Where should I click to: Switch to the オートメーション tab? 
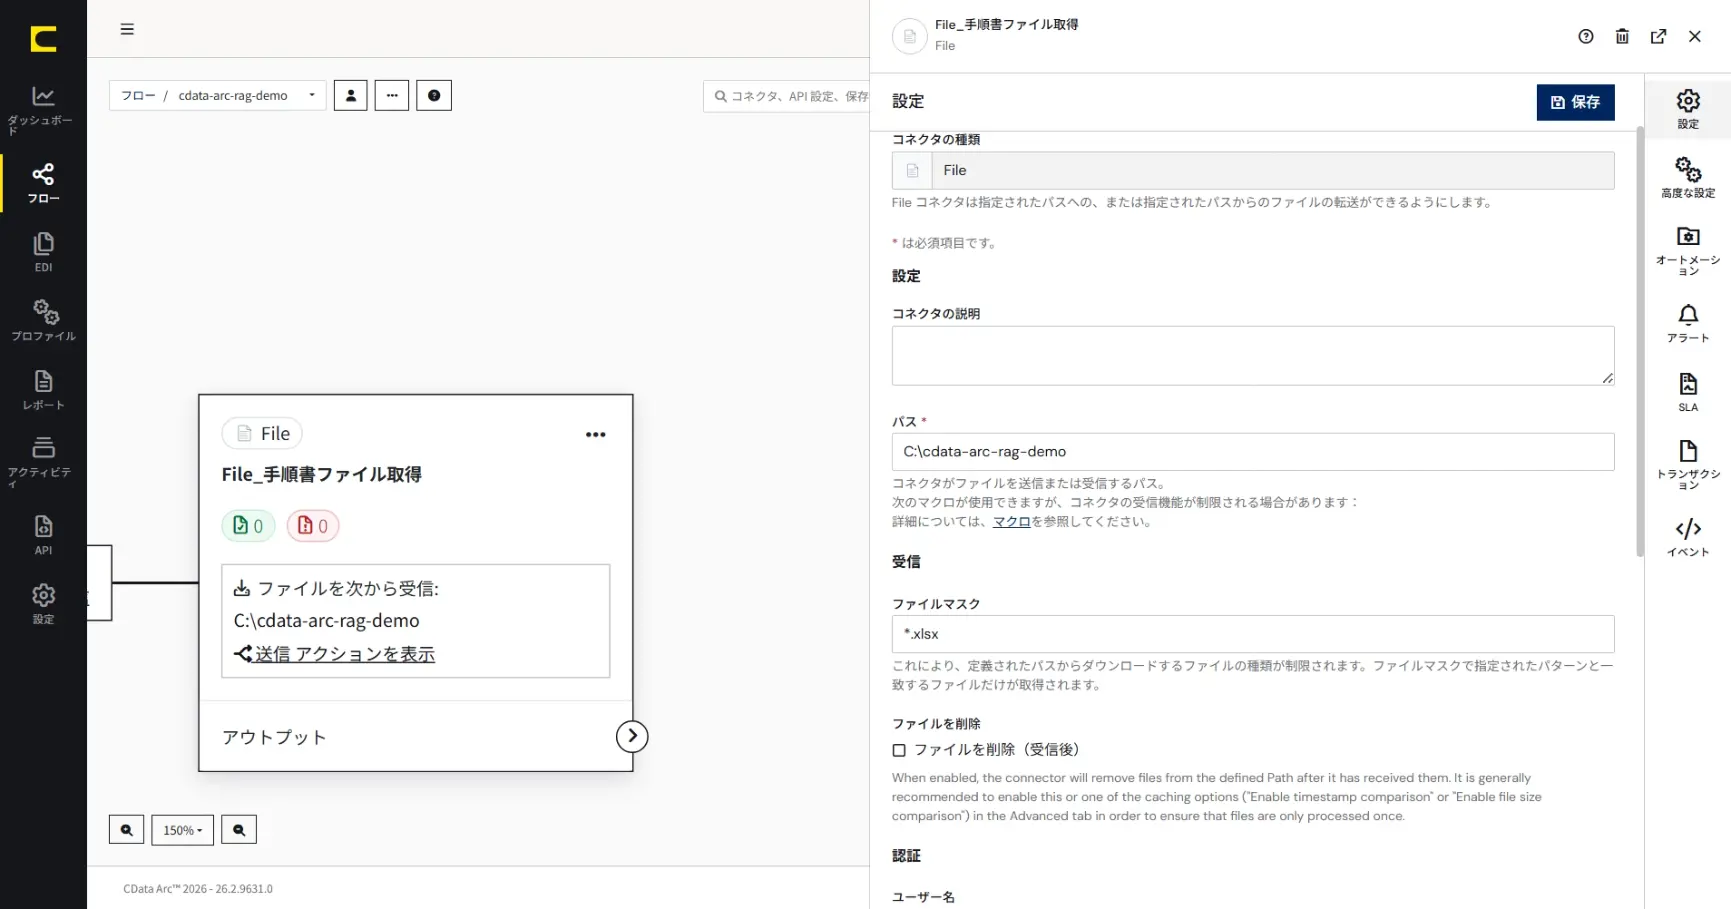[1688, 251]
